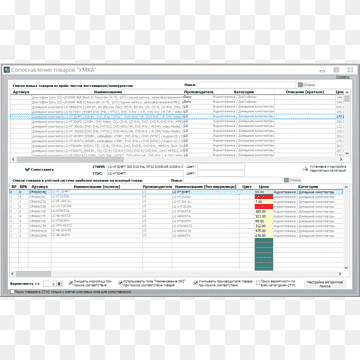The height and width of the screenshot is (360, 360).
Task: Sort upper table by Наименование column
Action: click(108, 92)
